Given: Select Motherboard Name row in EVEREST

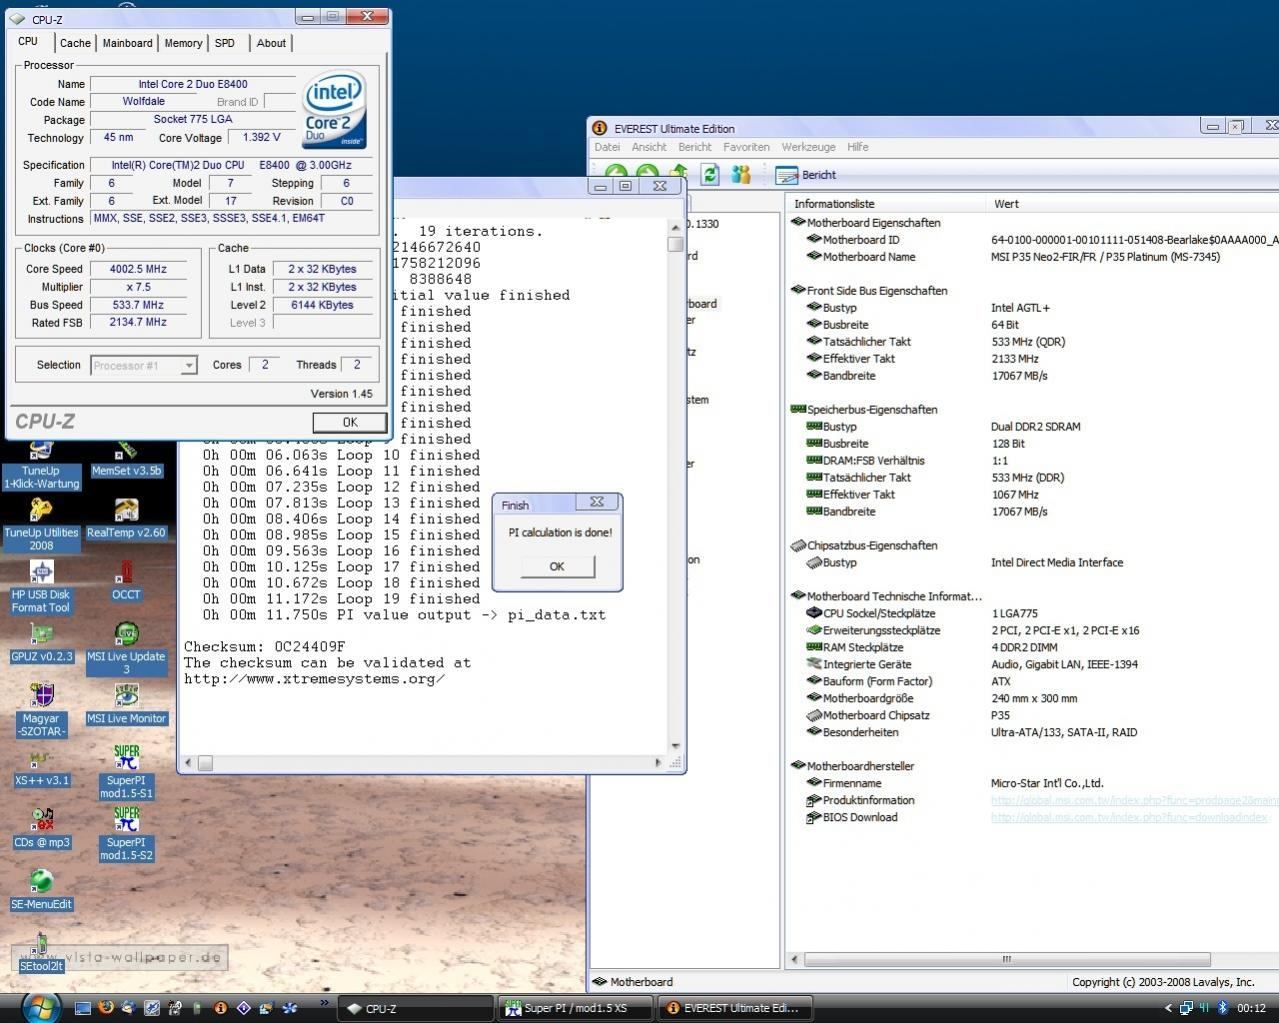Looking at the screenshot, I should pos(869,257).
